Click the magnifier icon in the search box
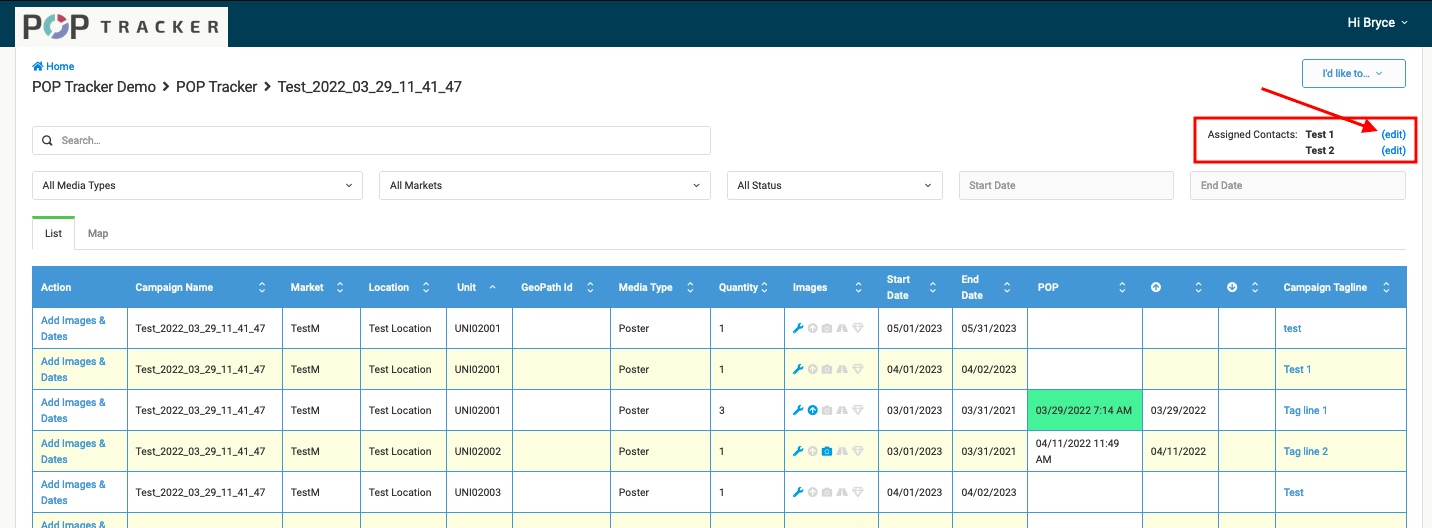The image size is (1432, 528). (x=47, y=141)
